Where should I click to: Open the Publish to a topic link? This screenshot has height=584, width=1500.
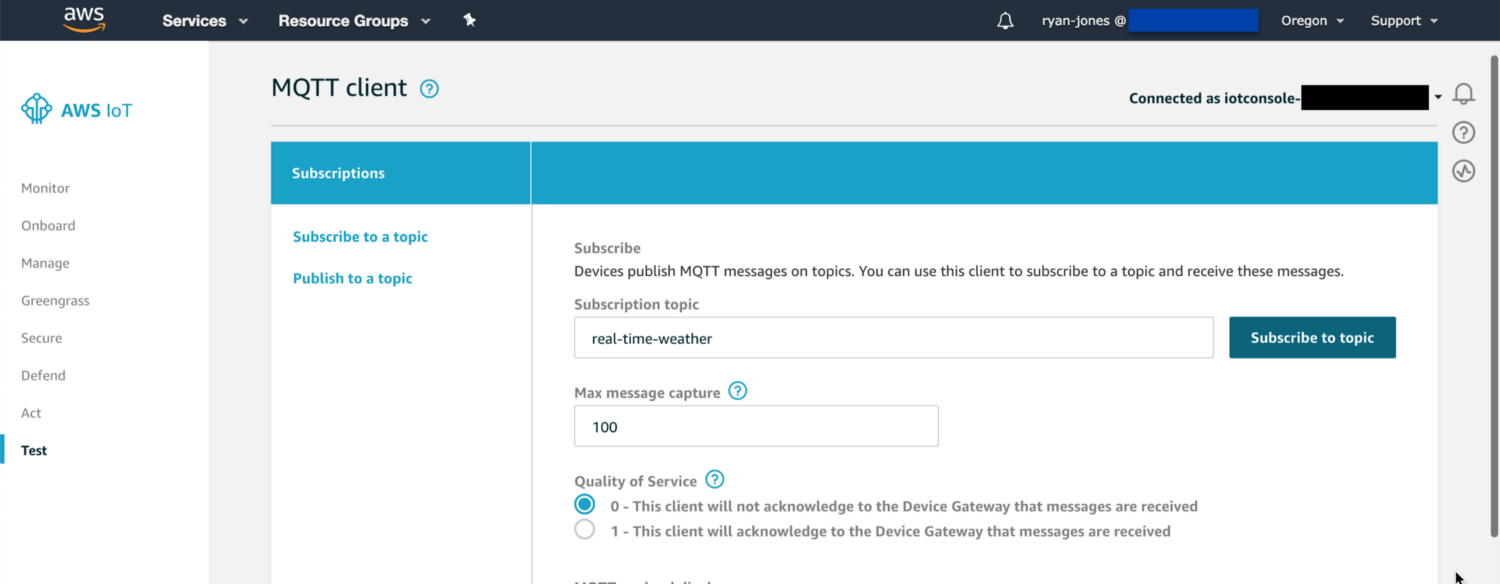coord(353,278)
